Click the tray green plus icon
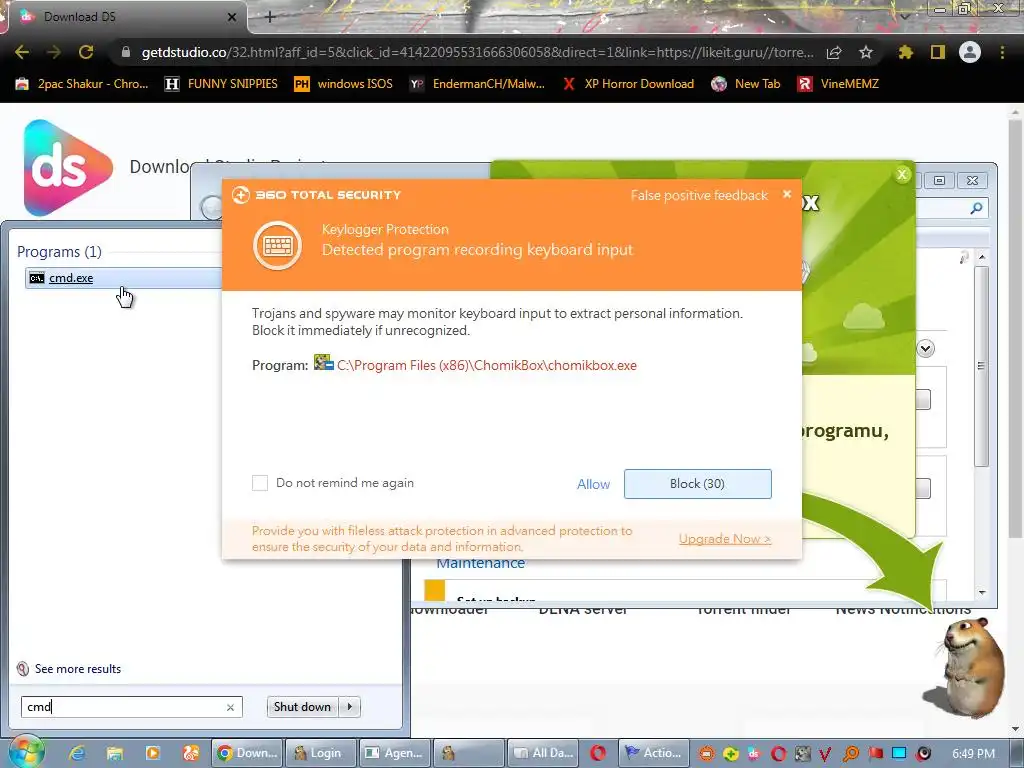The image size is (1024, 768). pos(731,754)
